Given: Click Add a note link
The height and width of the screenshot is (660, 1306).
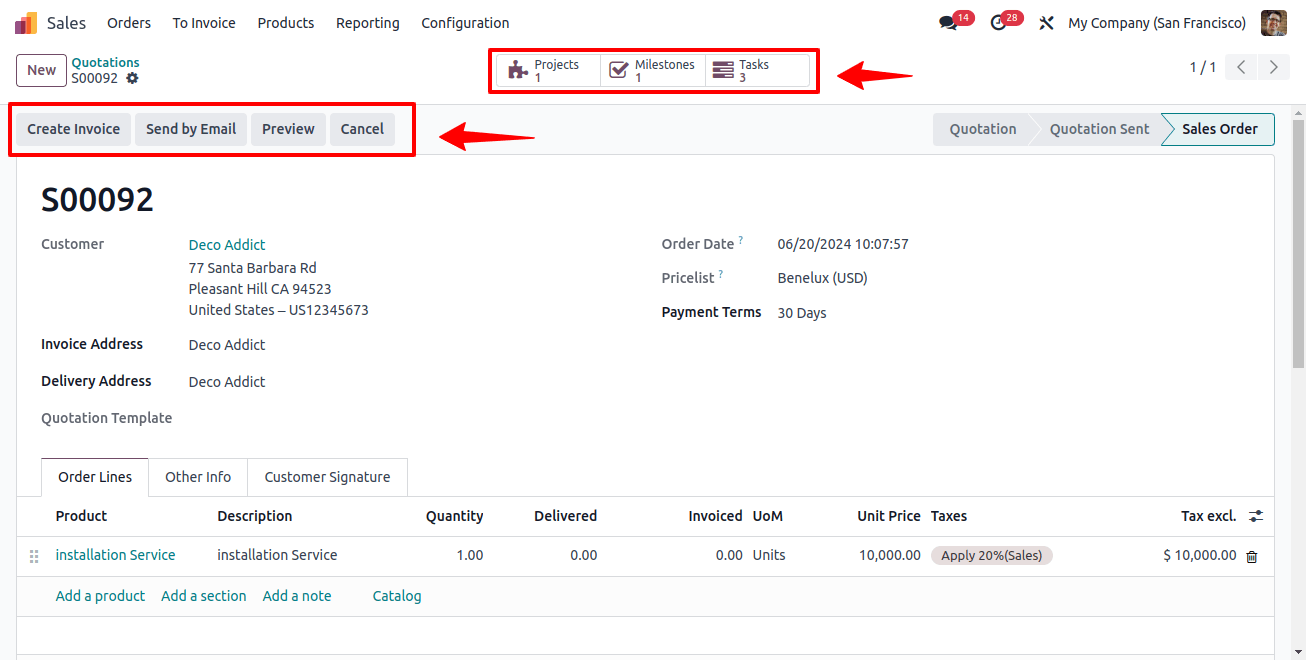Looking at the screenshot, I should [x=297, y=596].
